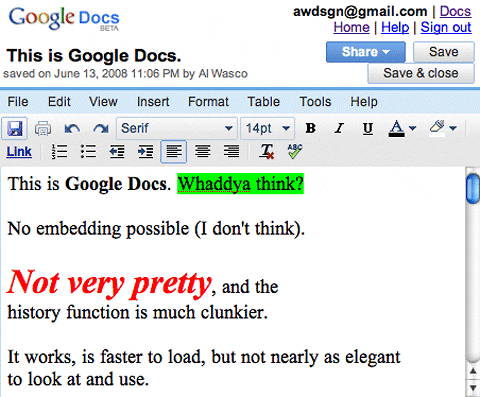Insert a bulleted list
Viewport: 480px width, 397px height.
[88, 152]
